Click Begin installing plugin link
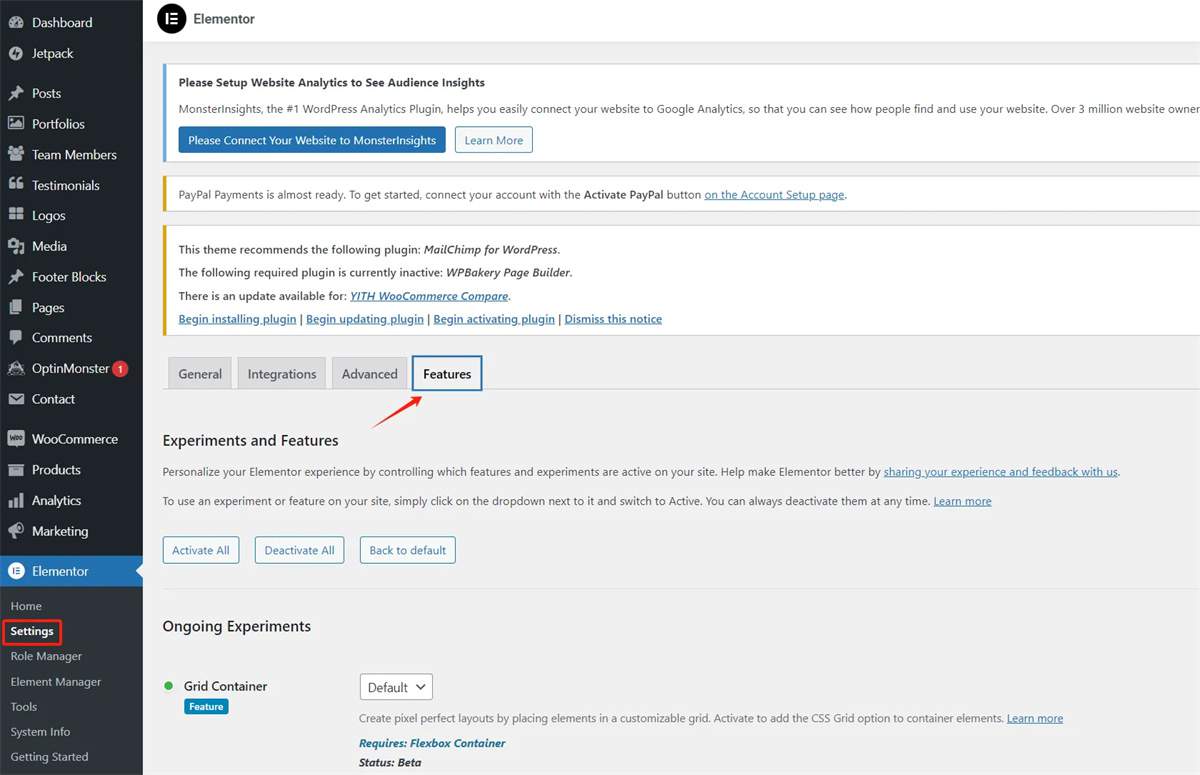The image size is (1200, 775). [237, 319]
